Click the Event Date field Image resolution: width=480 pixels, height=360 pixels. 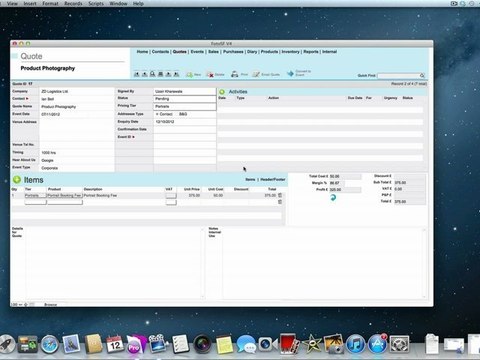[x=77, y=114]
